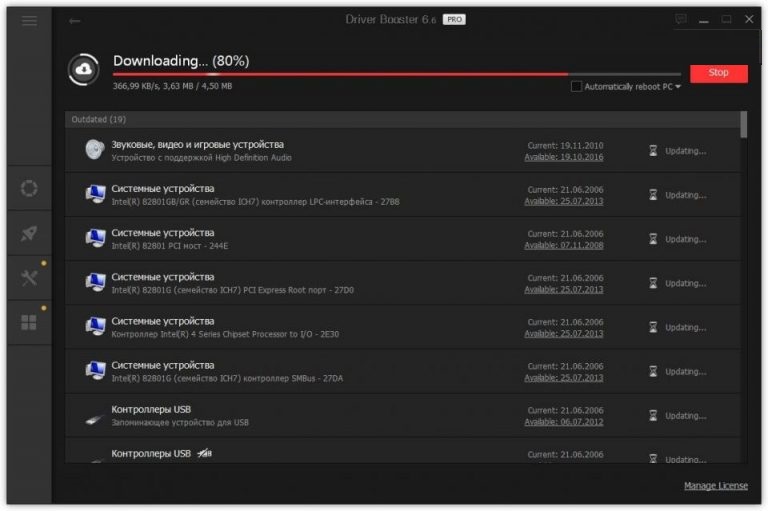Click hourglass icon on High Definition Audio row
The height and width of the screenshot is (511, 768).
pos(653,150)
